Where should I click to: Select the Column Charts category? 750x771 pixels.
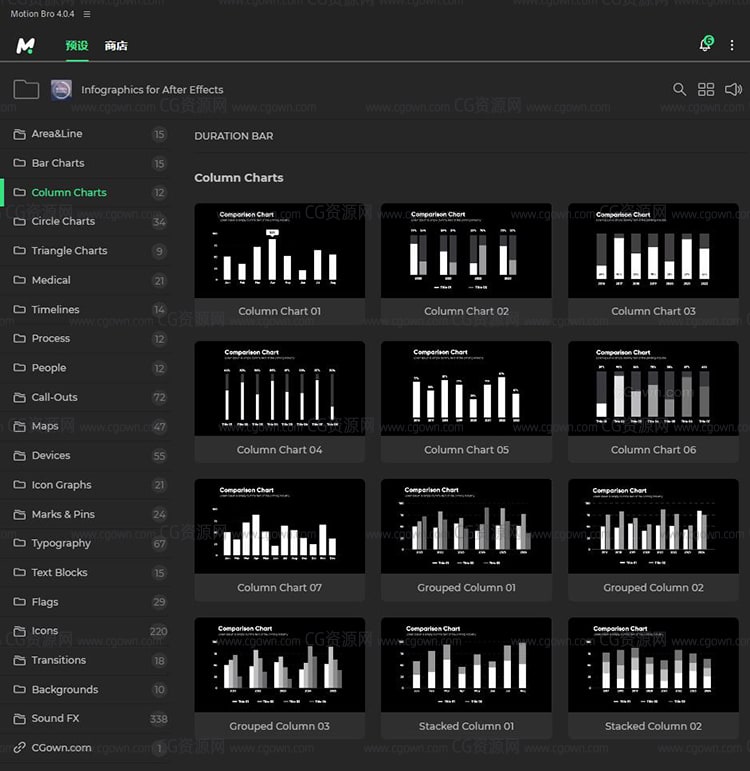click(x=85, y=192)
